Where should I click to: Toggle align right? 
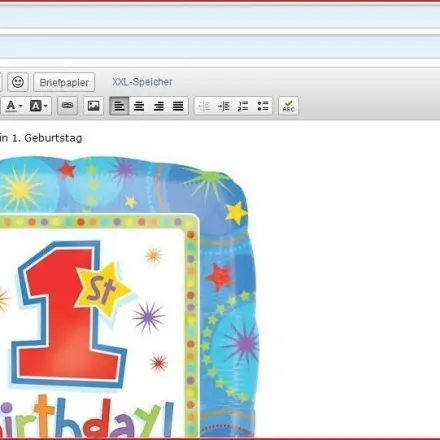(159, 106)
